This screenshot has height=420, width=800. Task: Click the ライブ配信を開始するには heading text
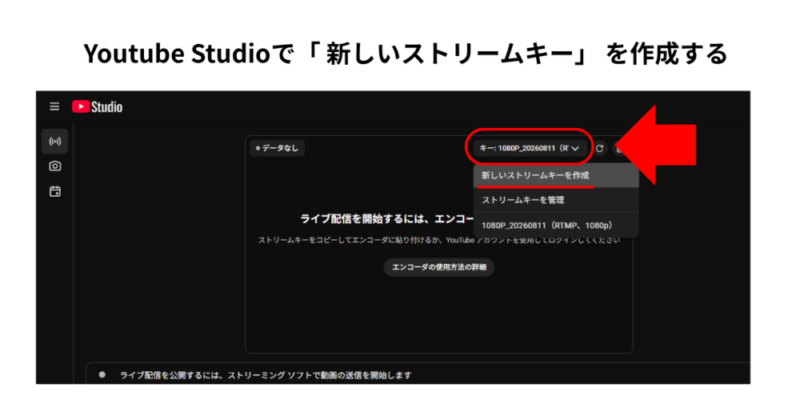387,219
